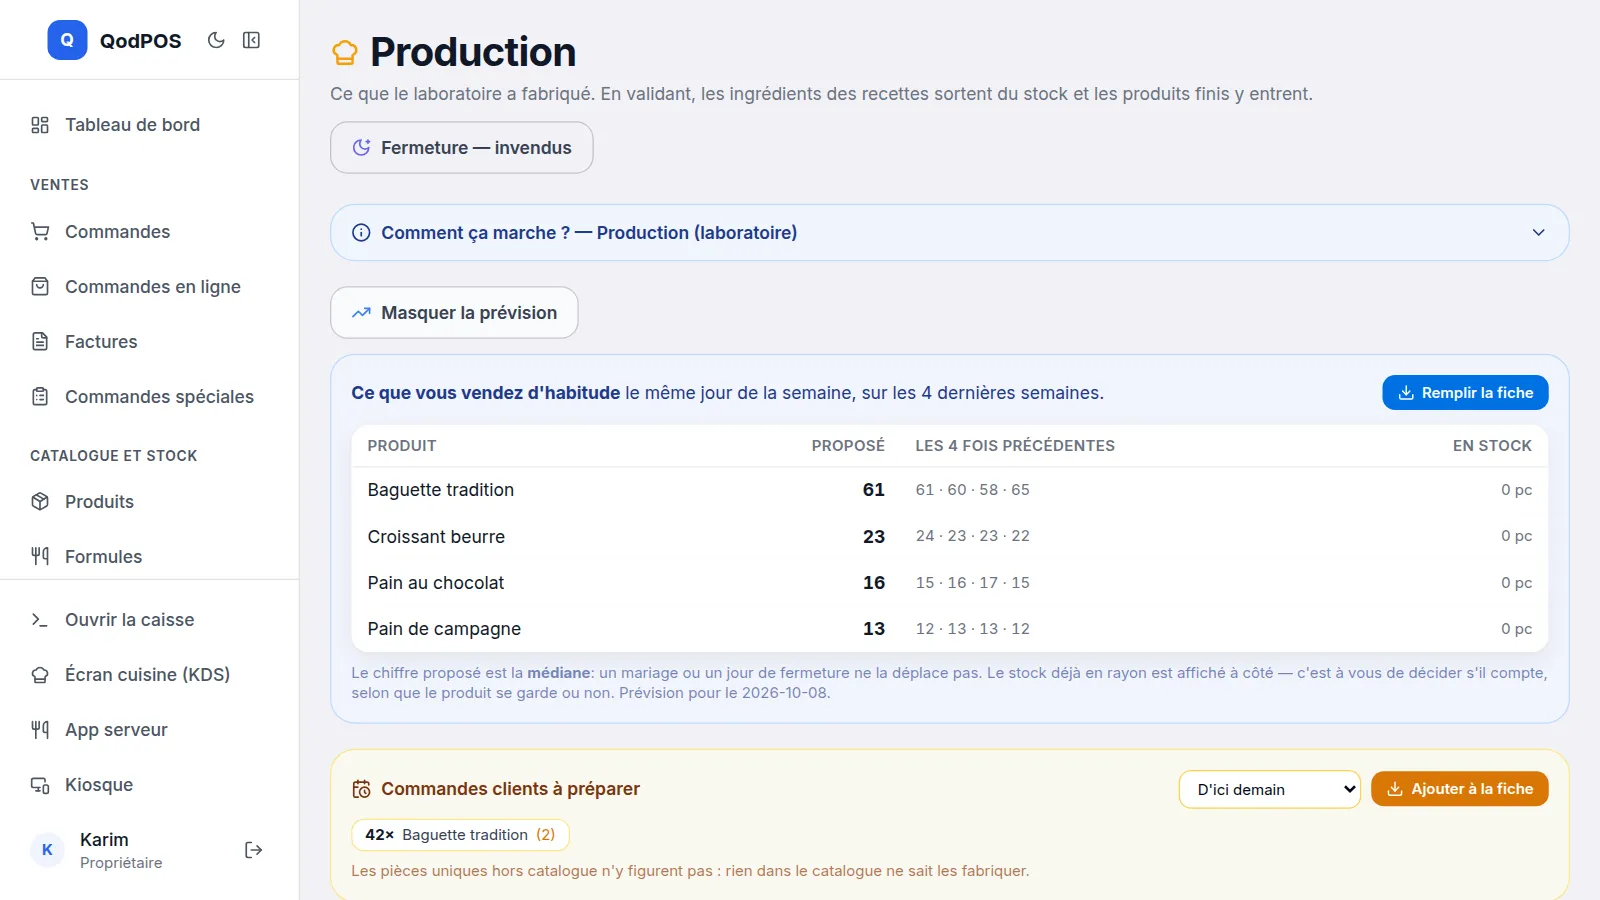The width and height of the screenshot is (1600, 900).
Task: Click the chevron of help panel
Action: click(x=1539, y=233)
